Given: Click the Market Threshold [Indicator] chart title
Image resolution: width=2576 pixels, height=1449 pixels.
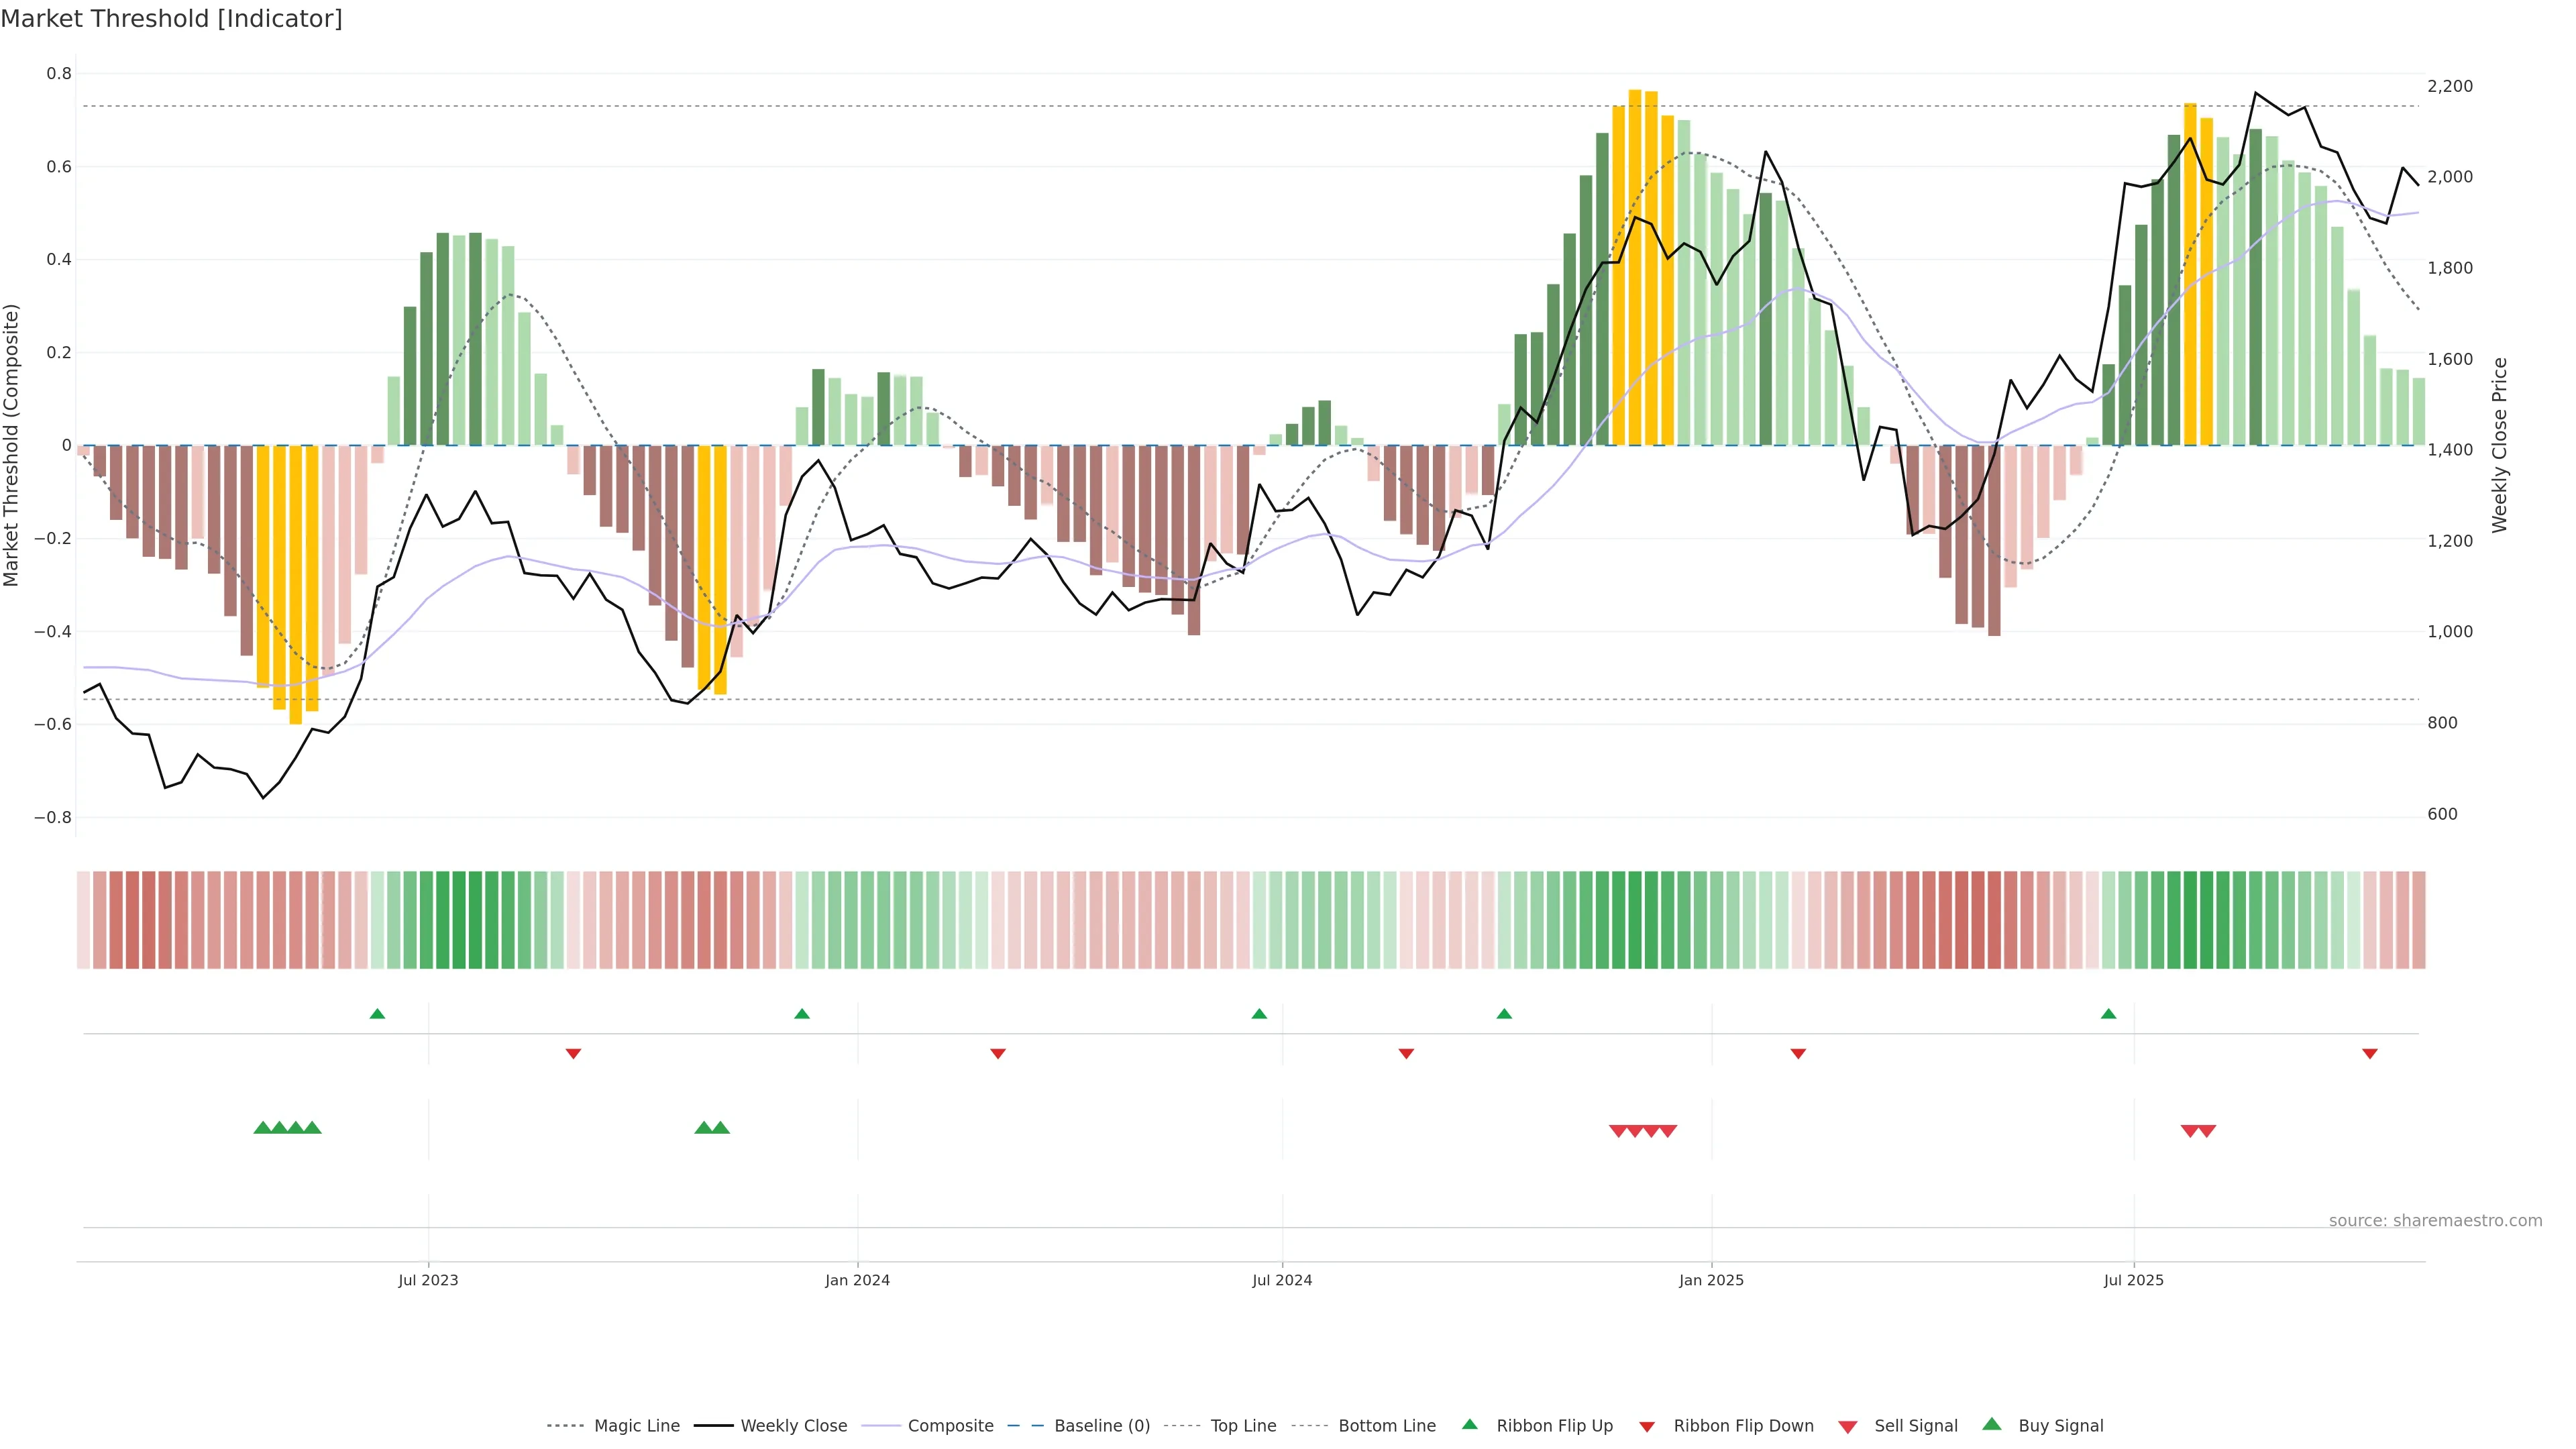Looking at the screenshot, I should tap(171, 19).
